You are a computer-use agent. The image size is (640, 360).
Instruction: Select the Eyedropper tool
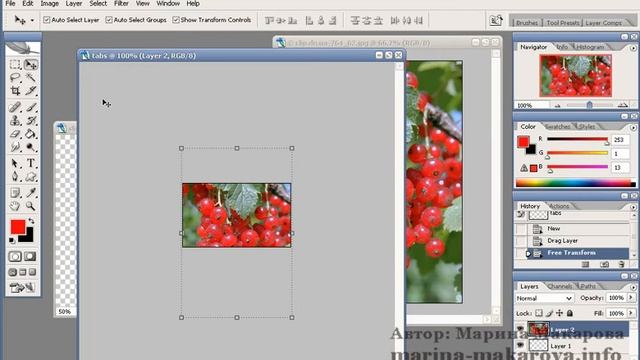point(31,193)
